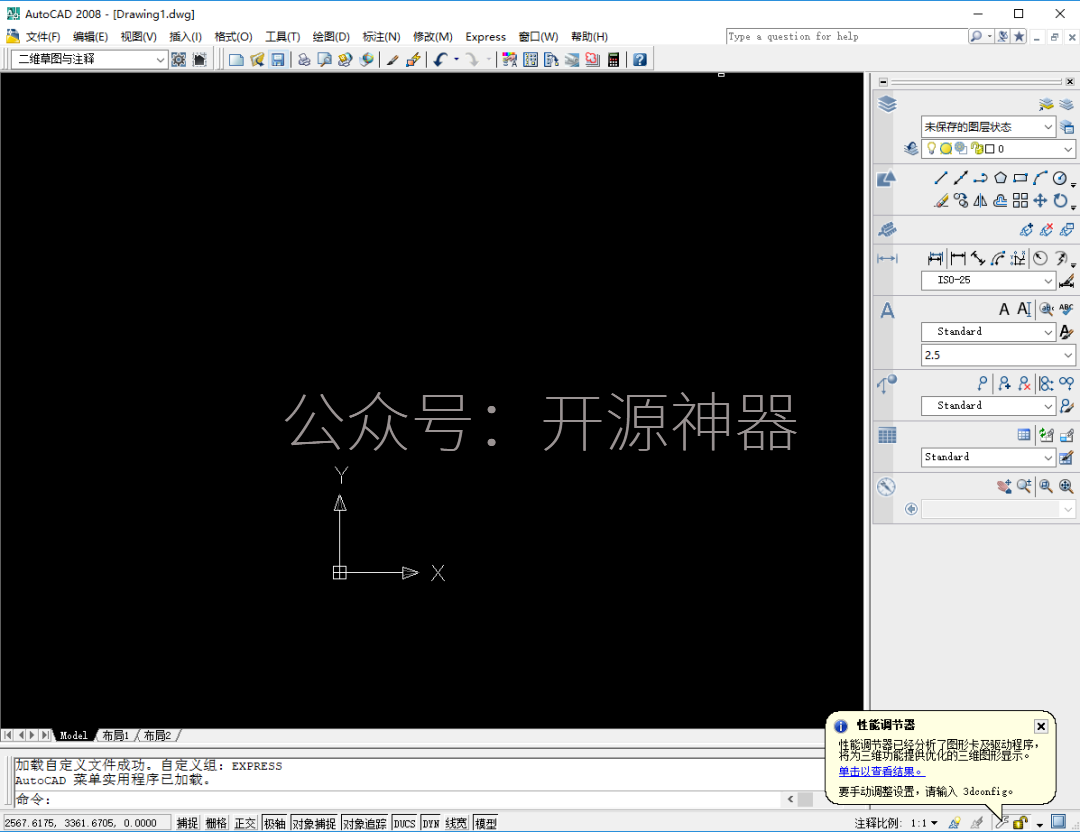
Task: Pick the Erase tool in dashboard
Action: click(941, 200)
